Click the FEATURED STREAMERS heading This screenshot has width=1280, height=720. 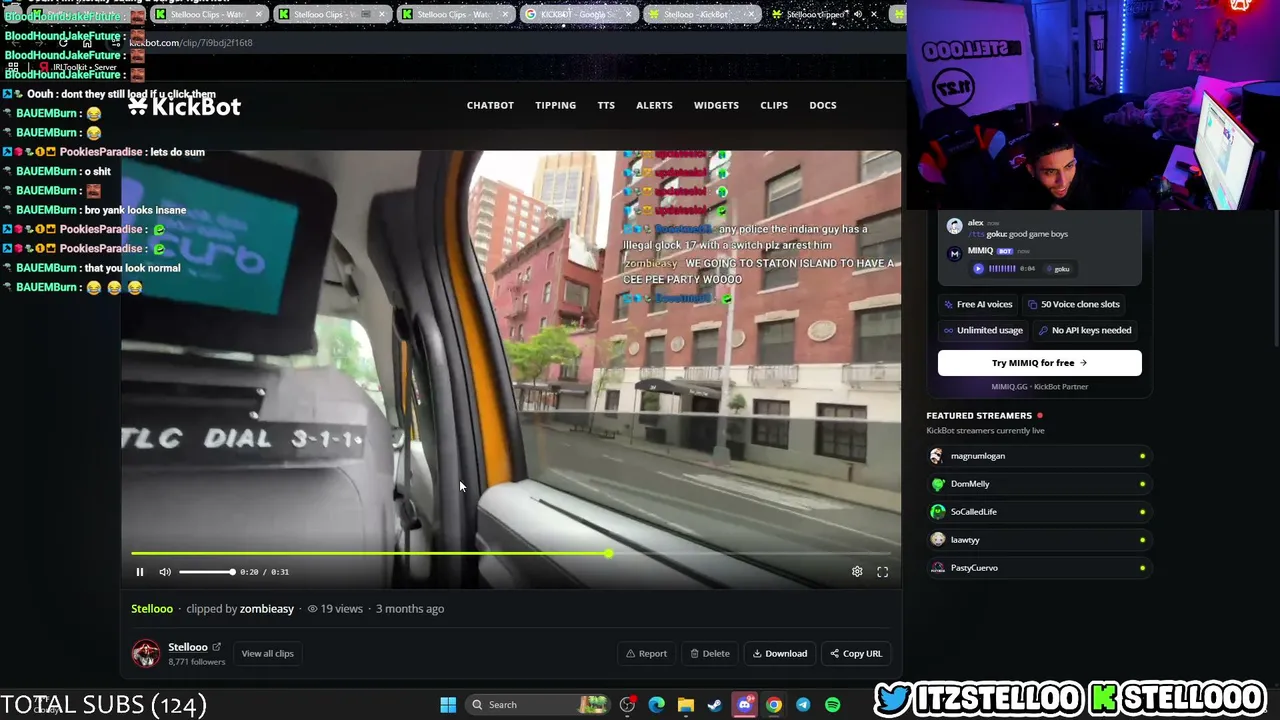tap(979, 416)
